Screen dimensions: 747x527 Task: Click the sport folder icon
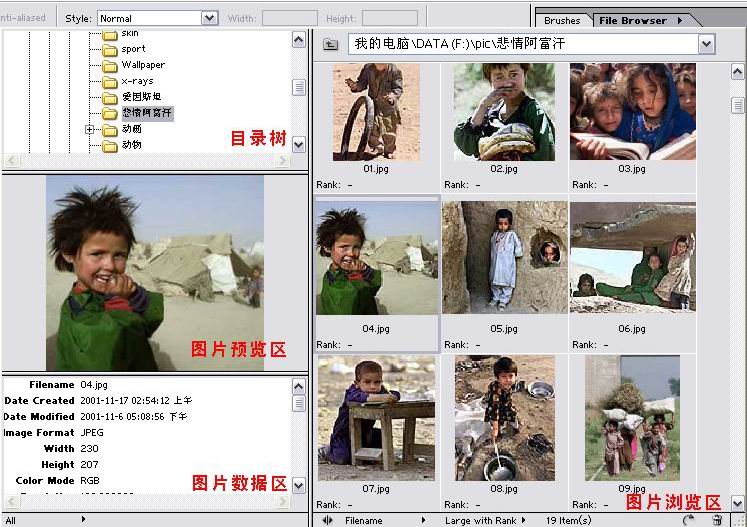click(110, 50)
